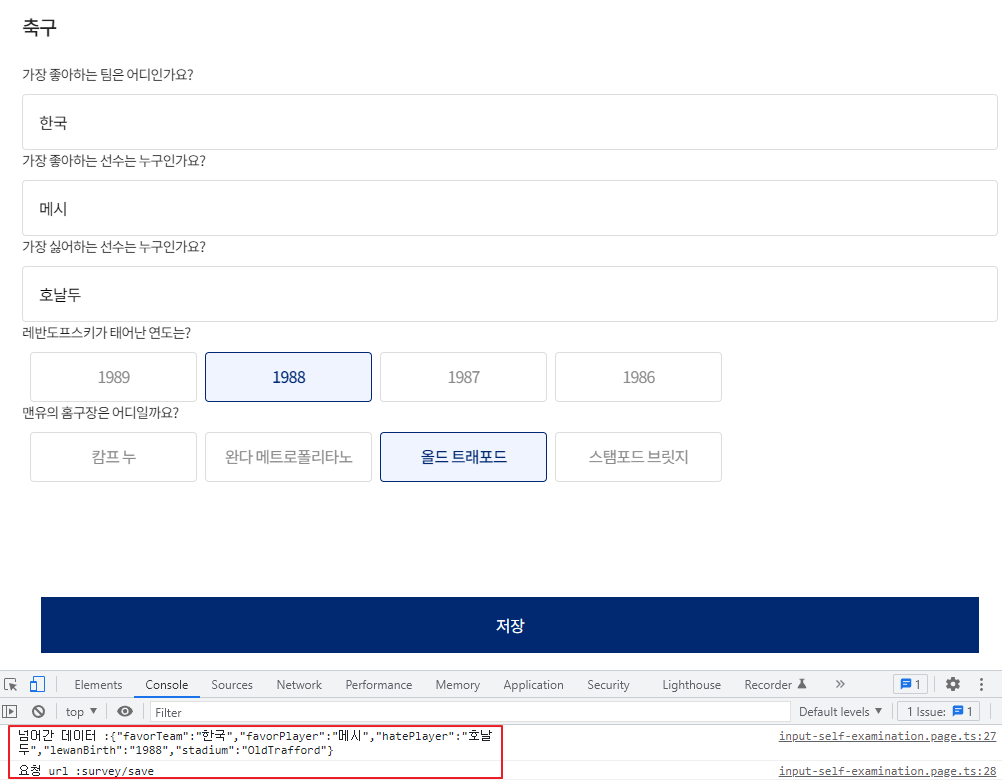Click the 가장 좋아하는 선수는 누구인가요? label

click(x=114, y=160)
